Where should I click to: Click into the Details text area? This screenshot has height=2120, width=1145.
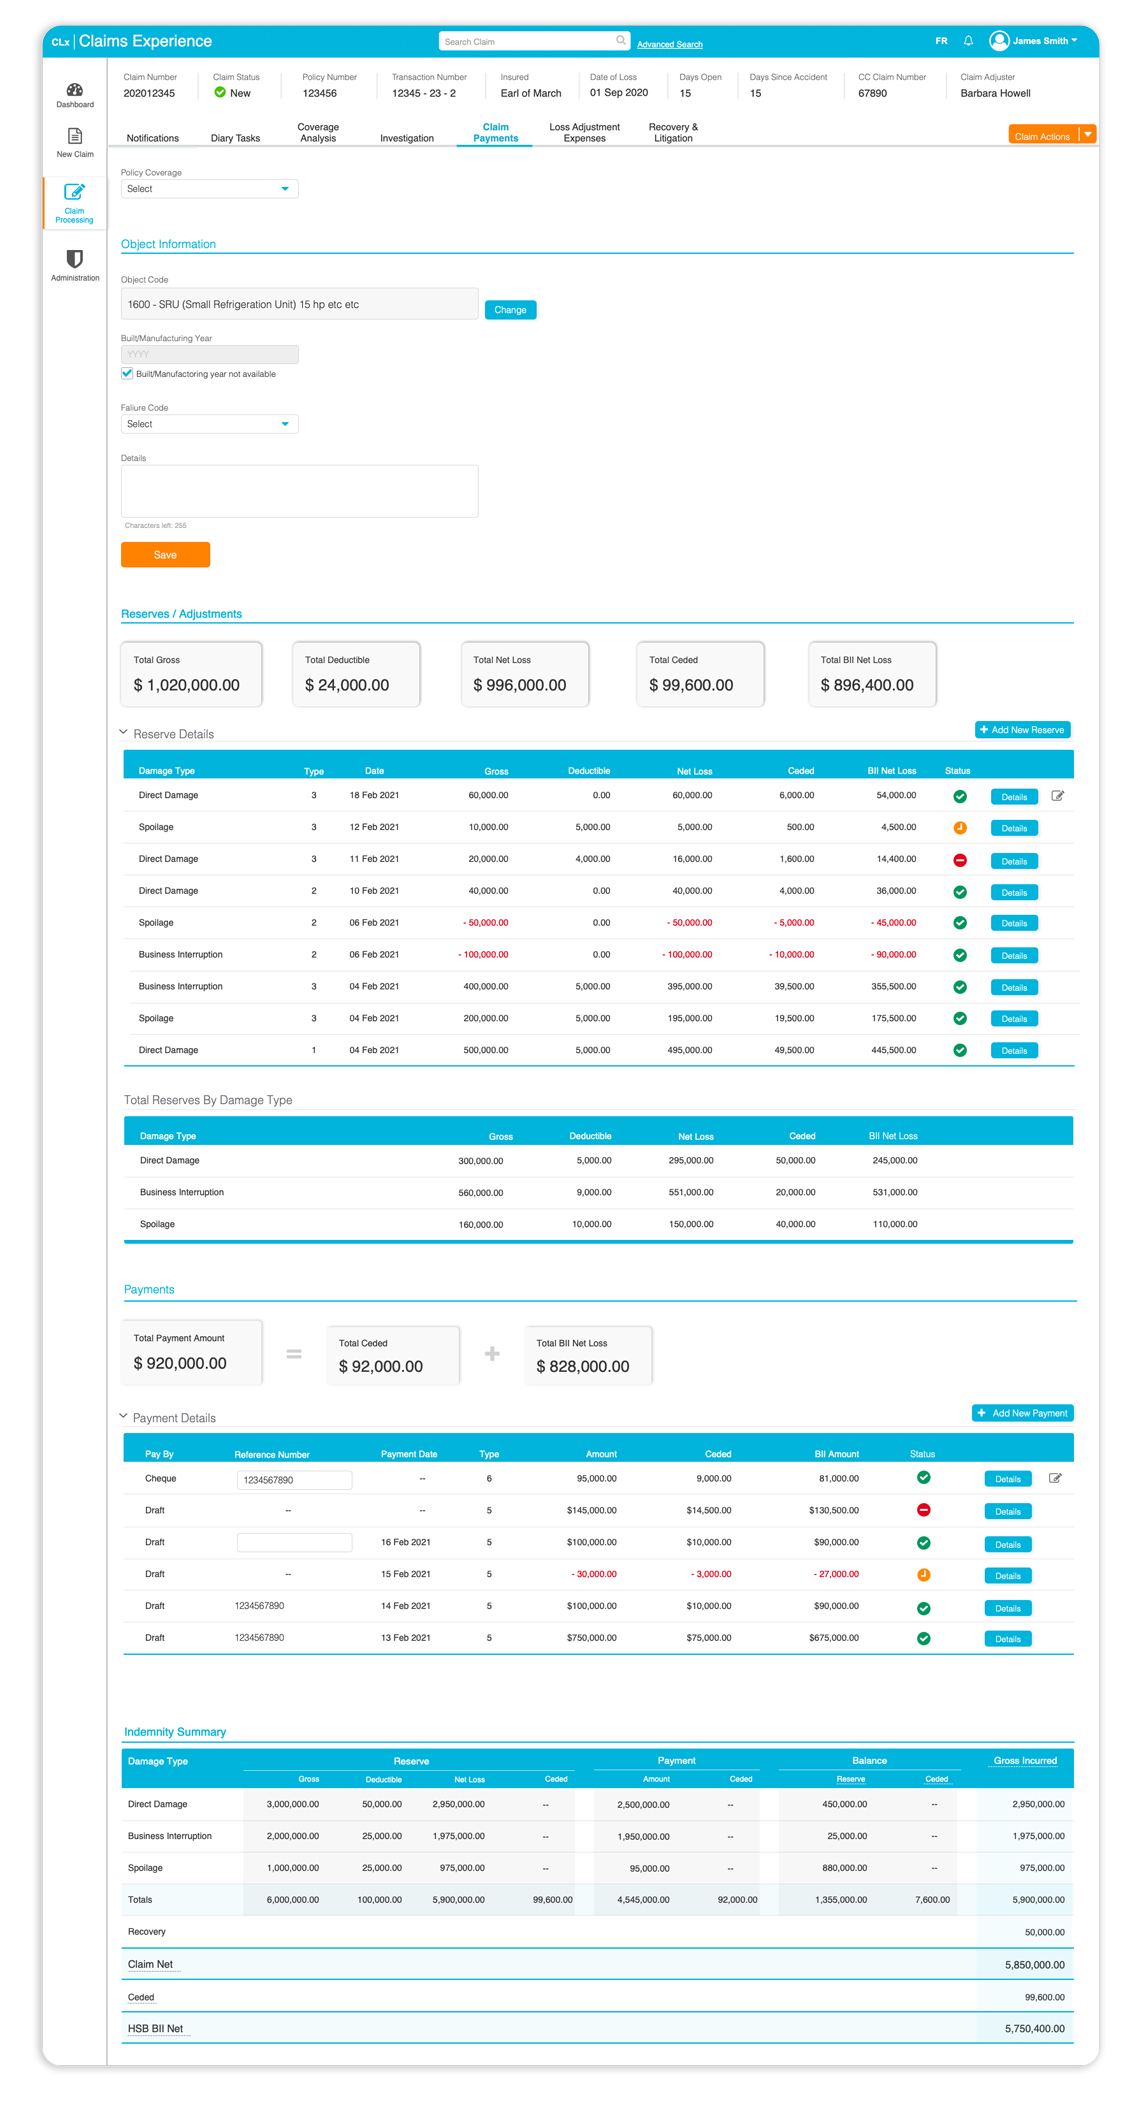tap(300, 491)
